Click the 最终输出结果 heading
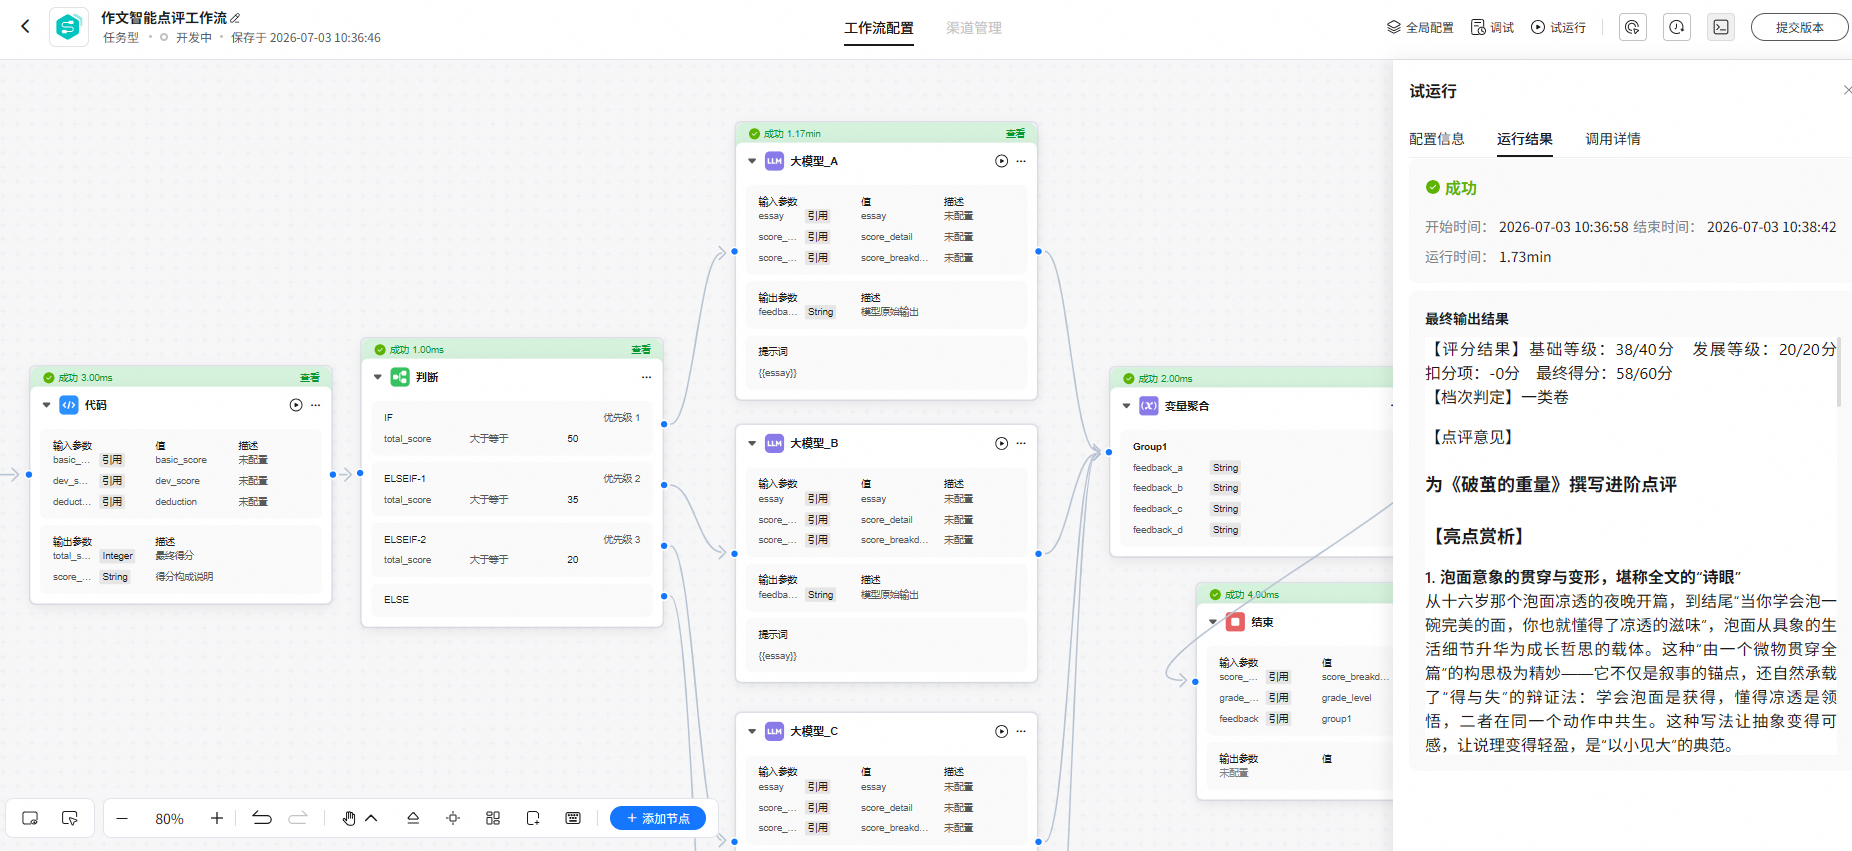The width and height of the screenshot is (1852, 851). [x=1467, y=319]
